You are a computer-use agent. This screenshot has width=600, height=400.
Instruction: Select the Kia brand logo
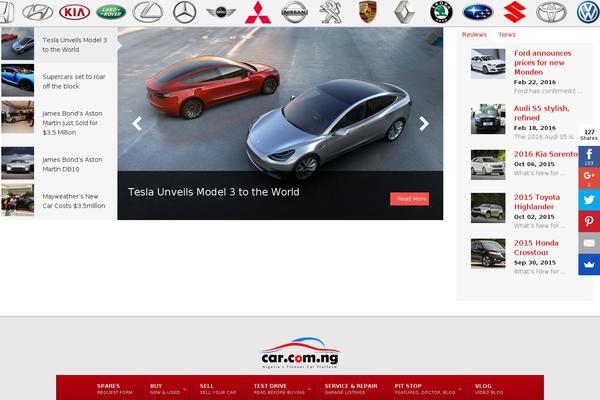75,12
